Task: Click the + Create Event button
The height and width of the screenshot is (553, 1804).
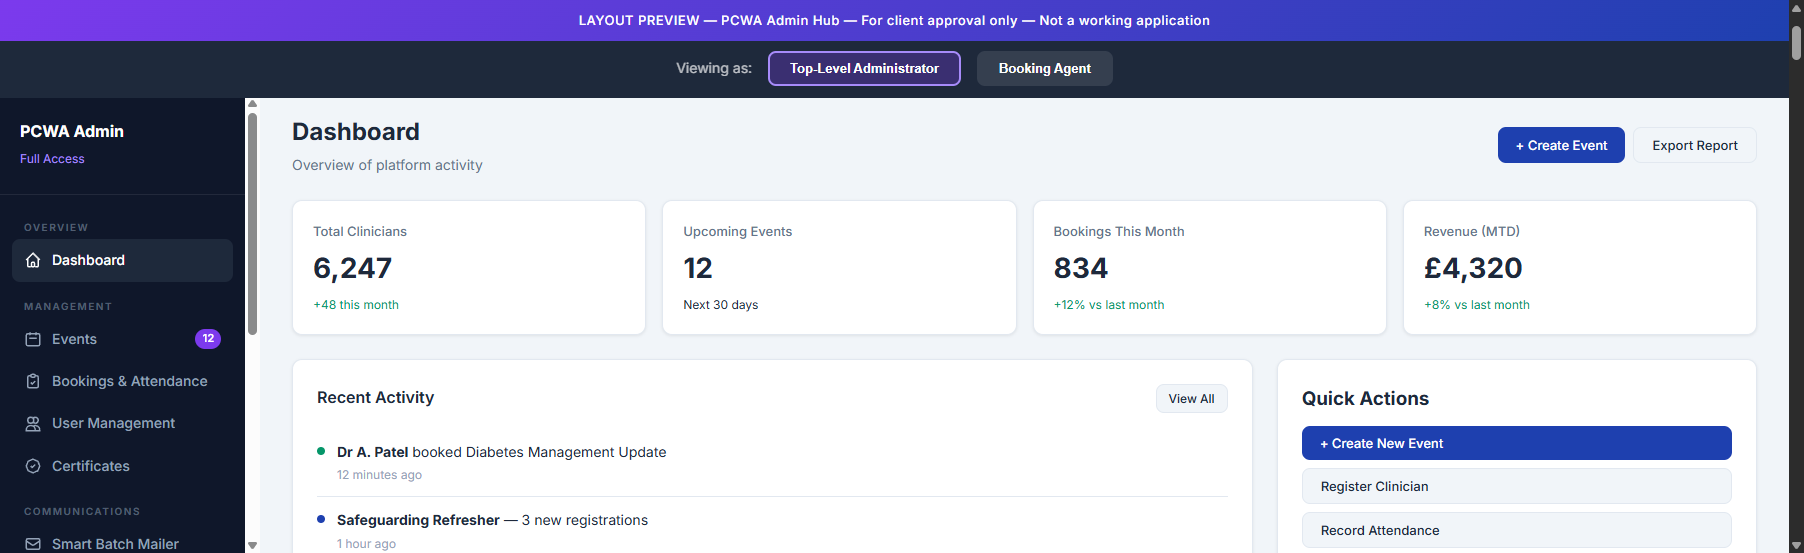Action: (1561, 145)
